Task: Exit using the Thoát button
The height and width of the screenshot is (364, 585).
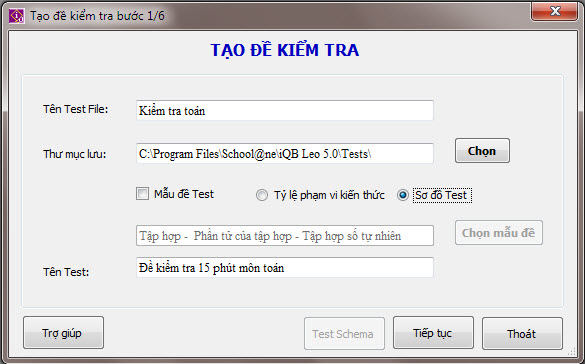Action: click(522, 333)
